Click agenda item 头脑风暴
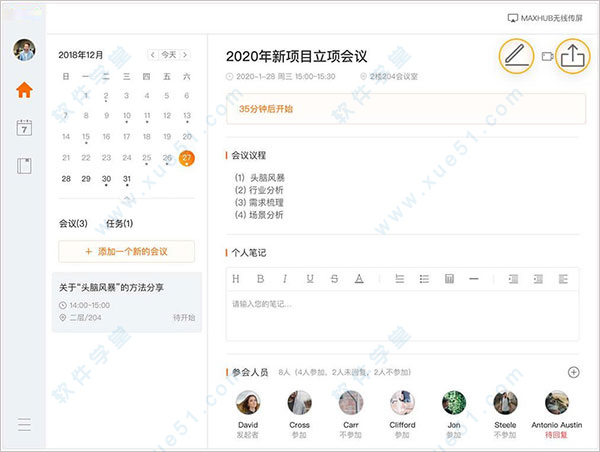Viewport: 600px width, 452px height. pos(259,178)
